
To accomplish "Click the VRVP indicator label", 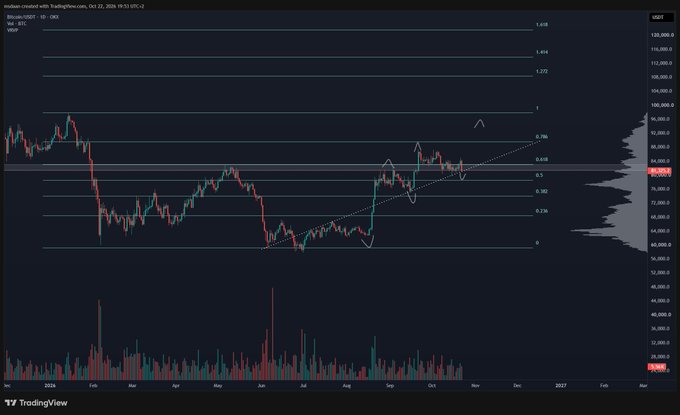I will coord(12,30).
